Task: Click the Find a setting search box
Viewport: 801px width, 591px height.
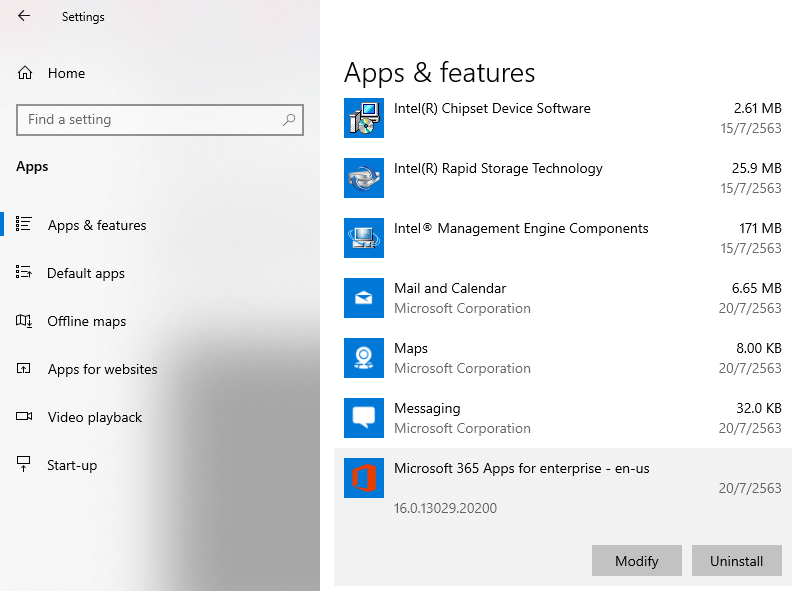Action: click(160, 120)
